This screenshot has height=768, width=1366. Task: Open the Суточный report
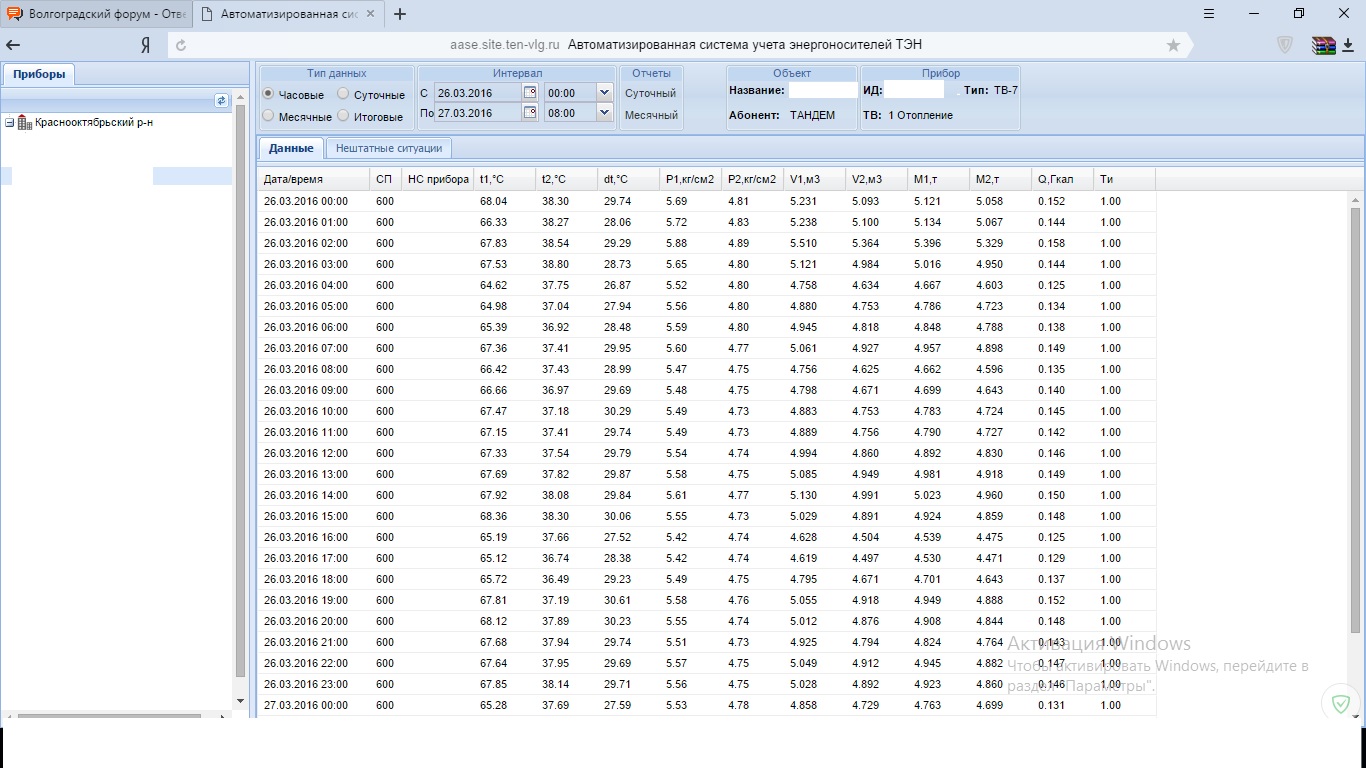point(650,93)
